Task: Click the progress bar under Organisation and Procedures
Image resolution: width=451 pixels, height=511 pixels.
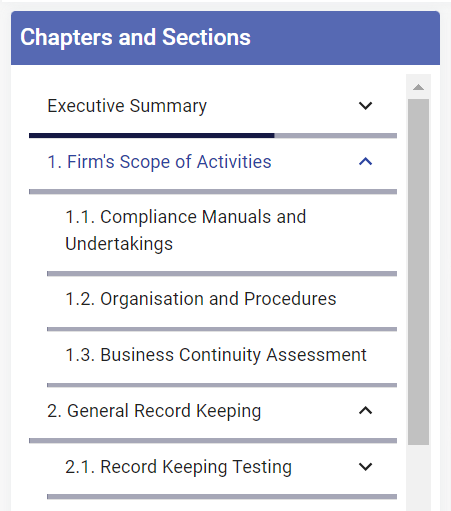Action: (222, 329)
